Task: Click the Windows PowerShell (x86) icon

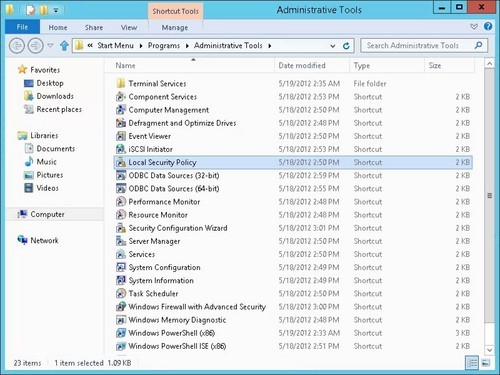Action: [x=121, y=333]
